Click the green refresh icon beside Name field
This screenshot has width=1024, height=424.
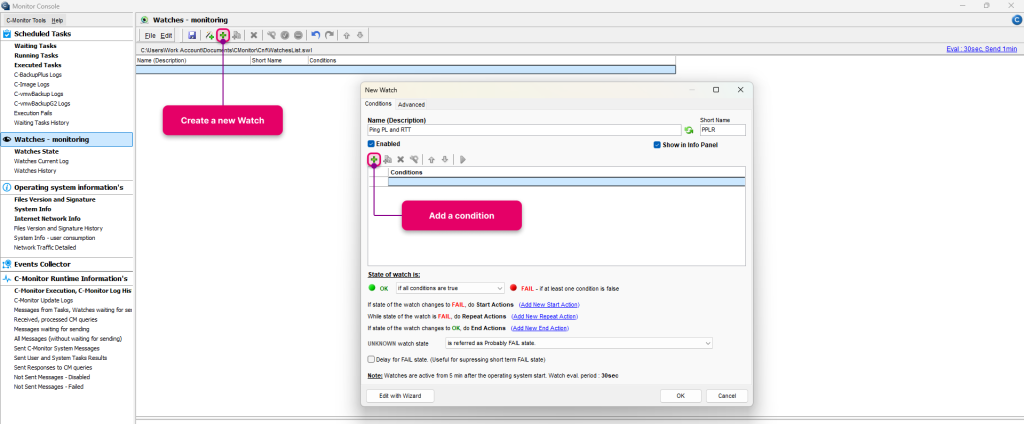point(688,130)
